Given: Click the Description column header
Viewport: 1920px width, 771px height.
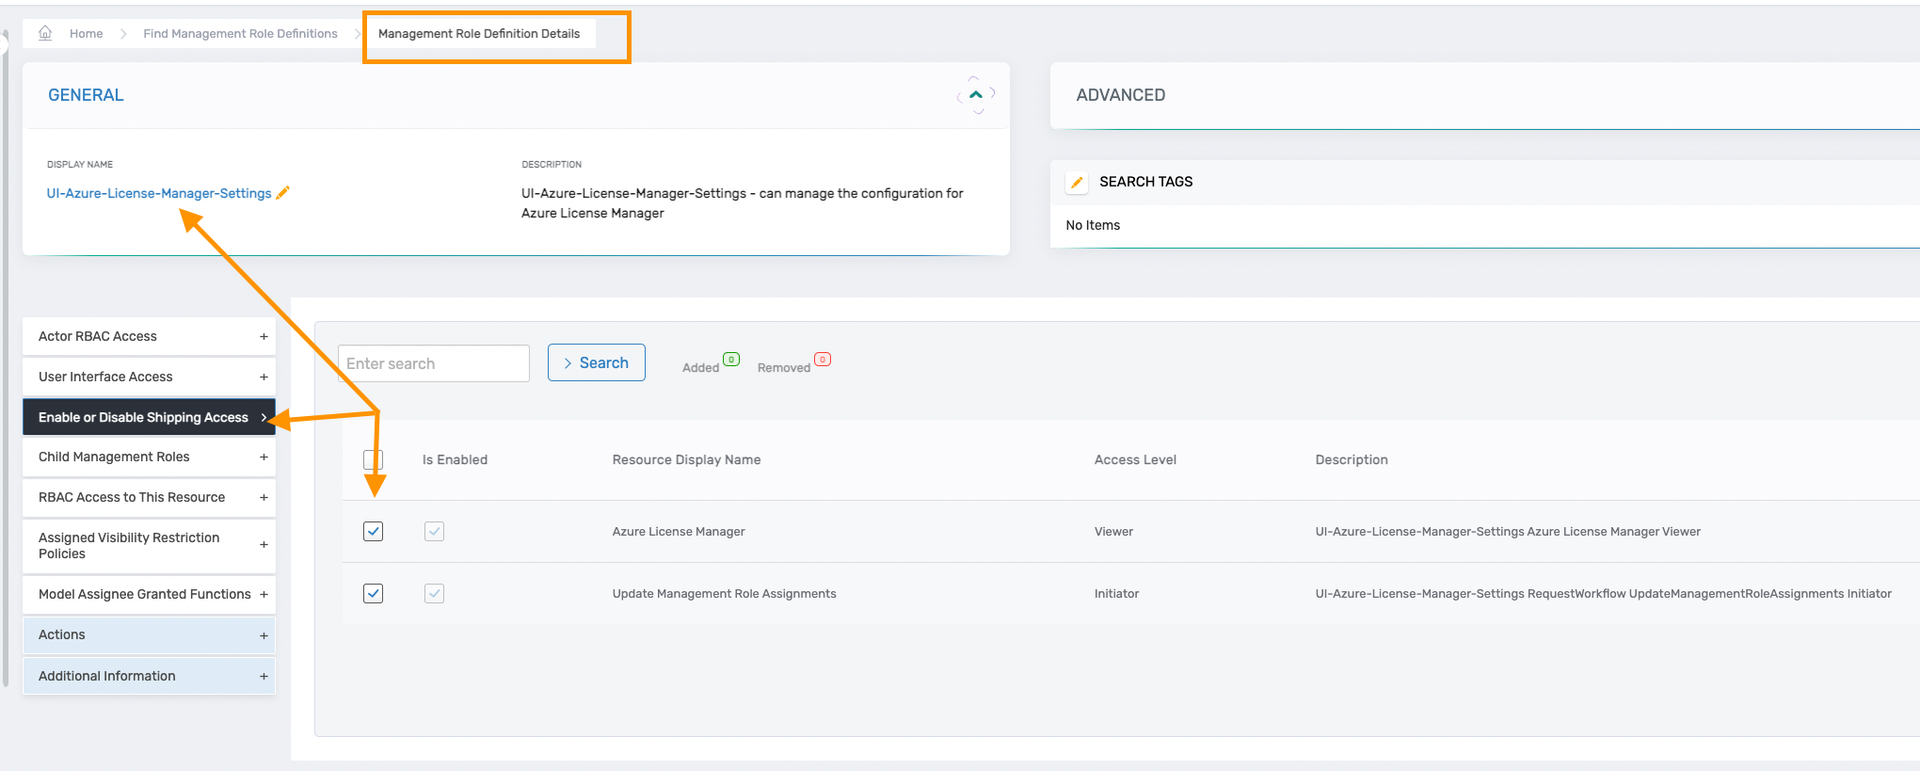Looking at the screenshot, I should (x=1351, y=460).
